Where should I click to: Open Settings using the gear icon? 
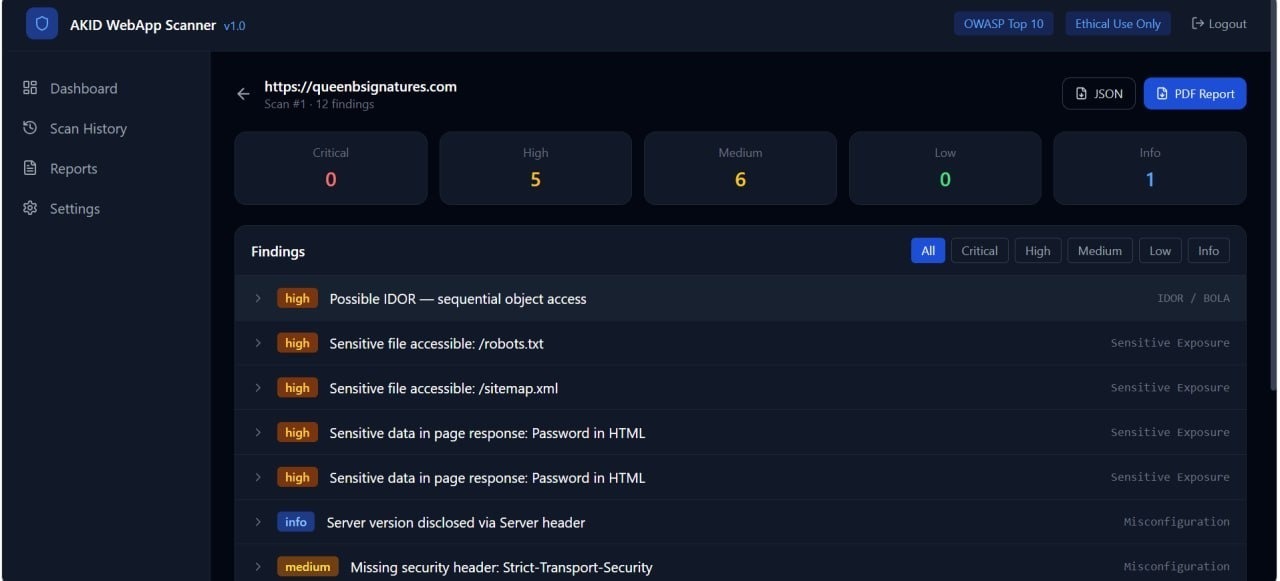click(x=30, y=208)
